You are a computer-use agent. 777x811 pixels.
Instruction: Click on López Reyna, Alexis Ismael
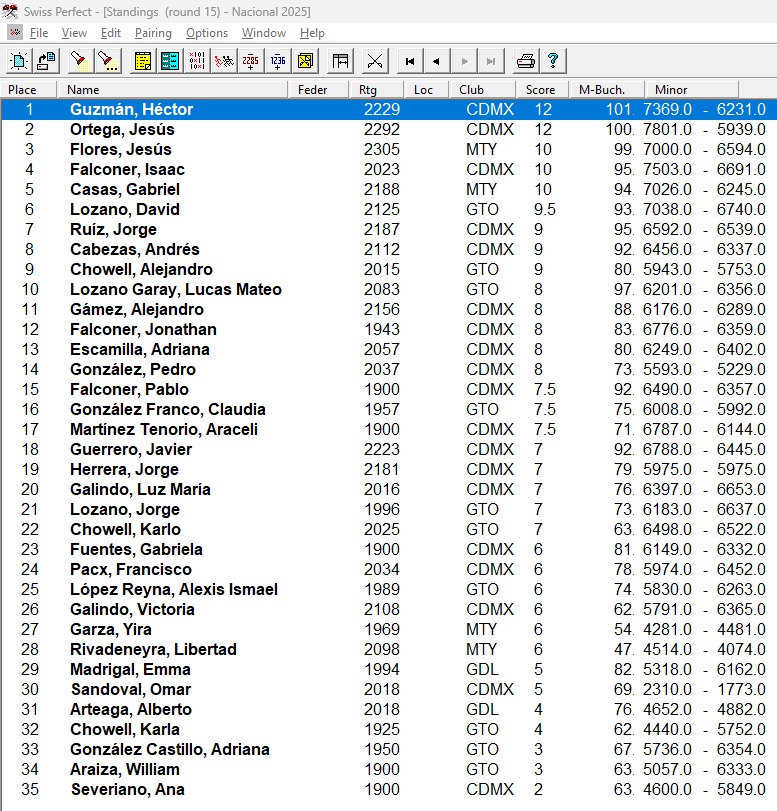[174, 590]
